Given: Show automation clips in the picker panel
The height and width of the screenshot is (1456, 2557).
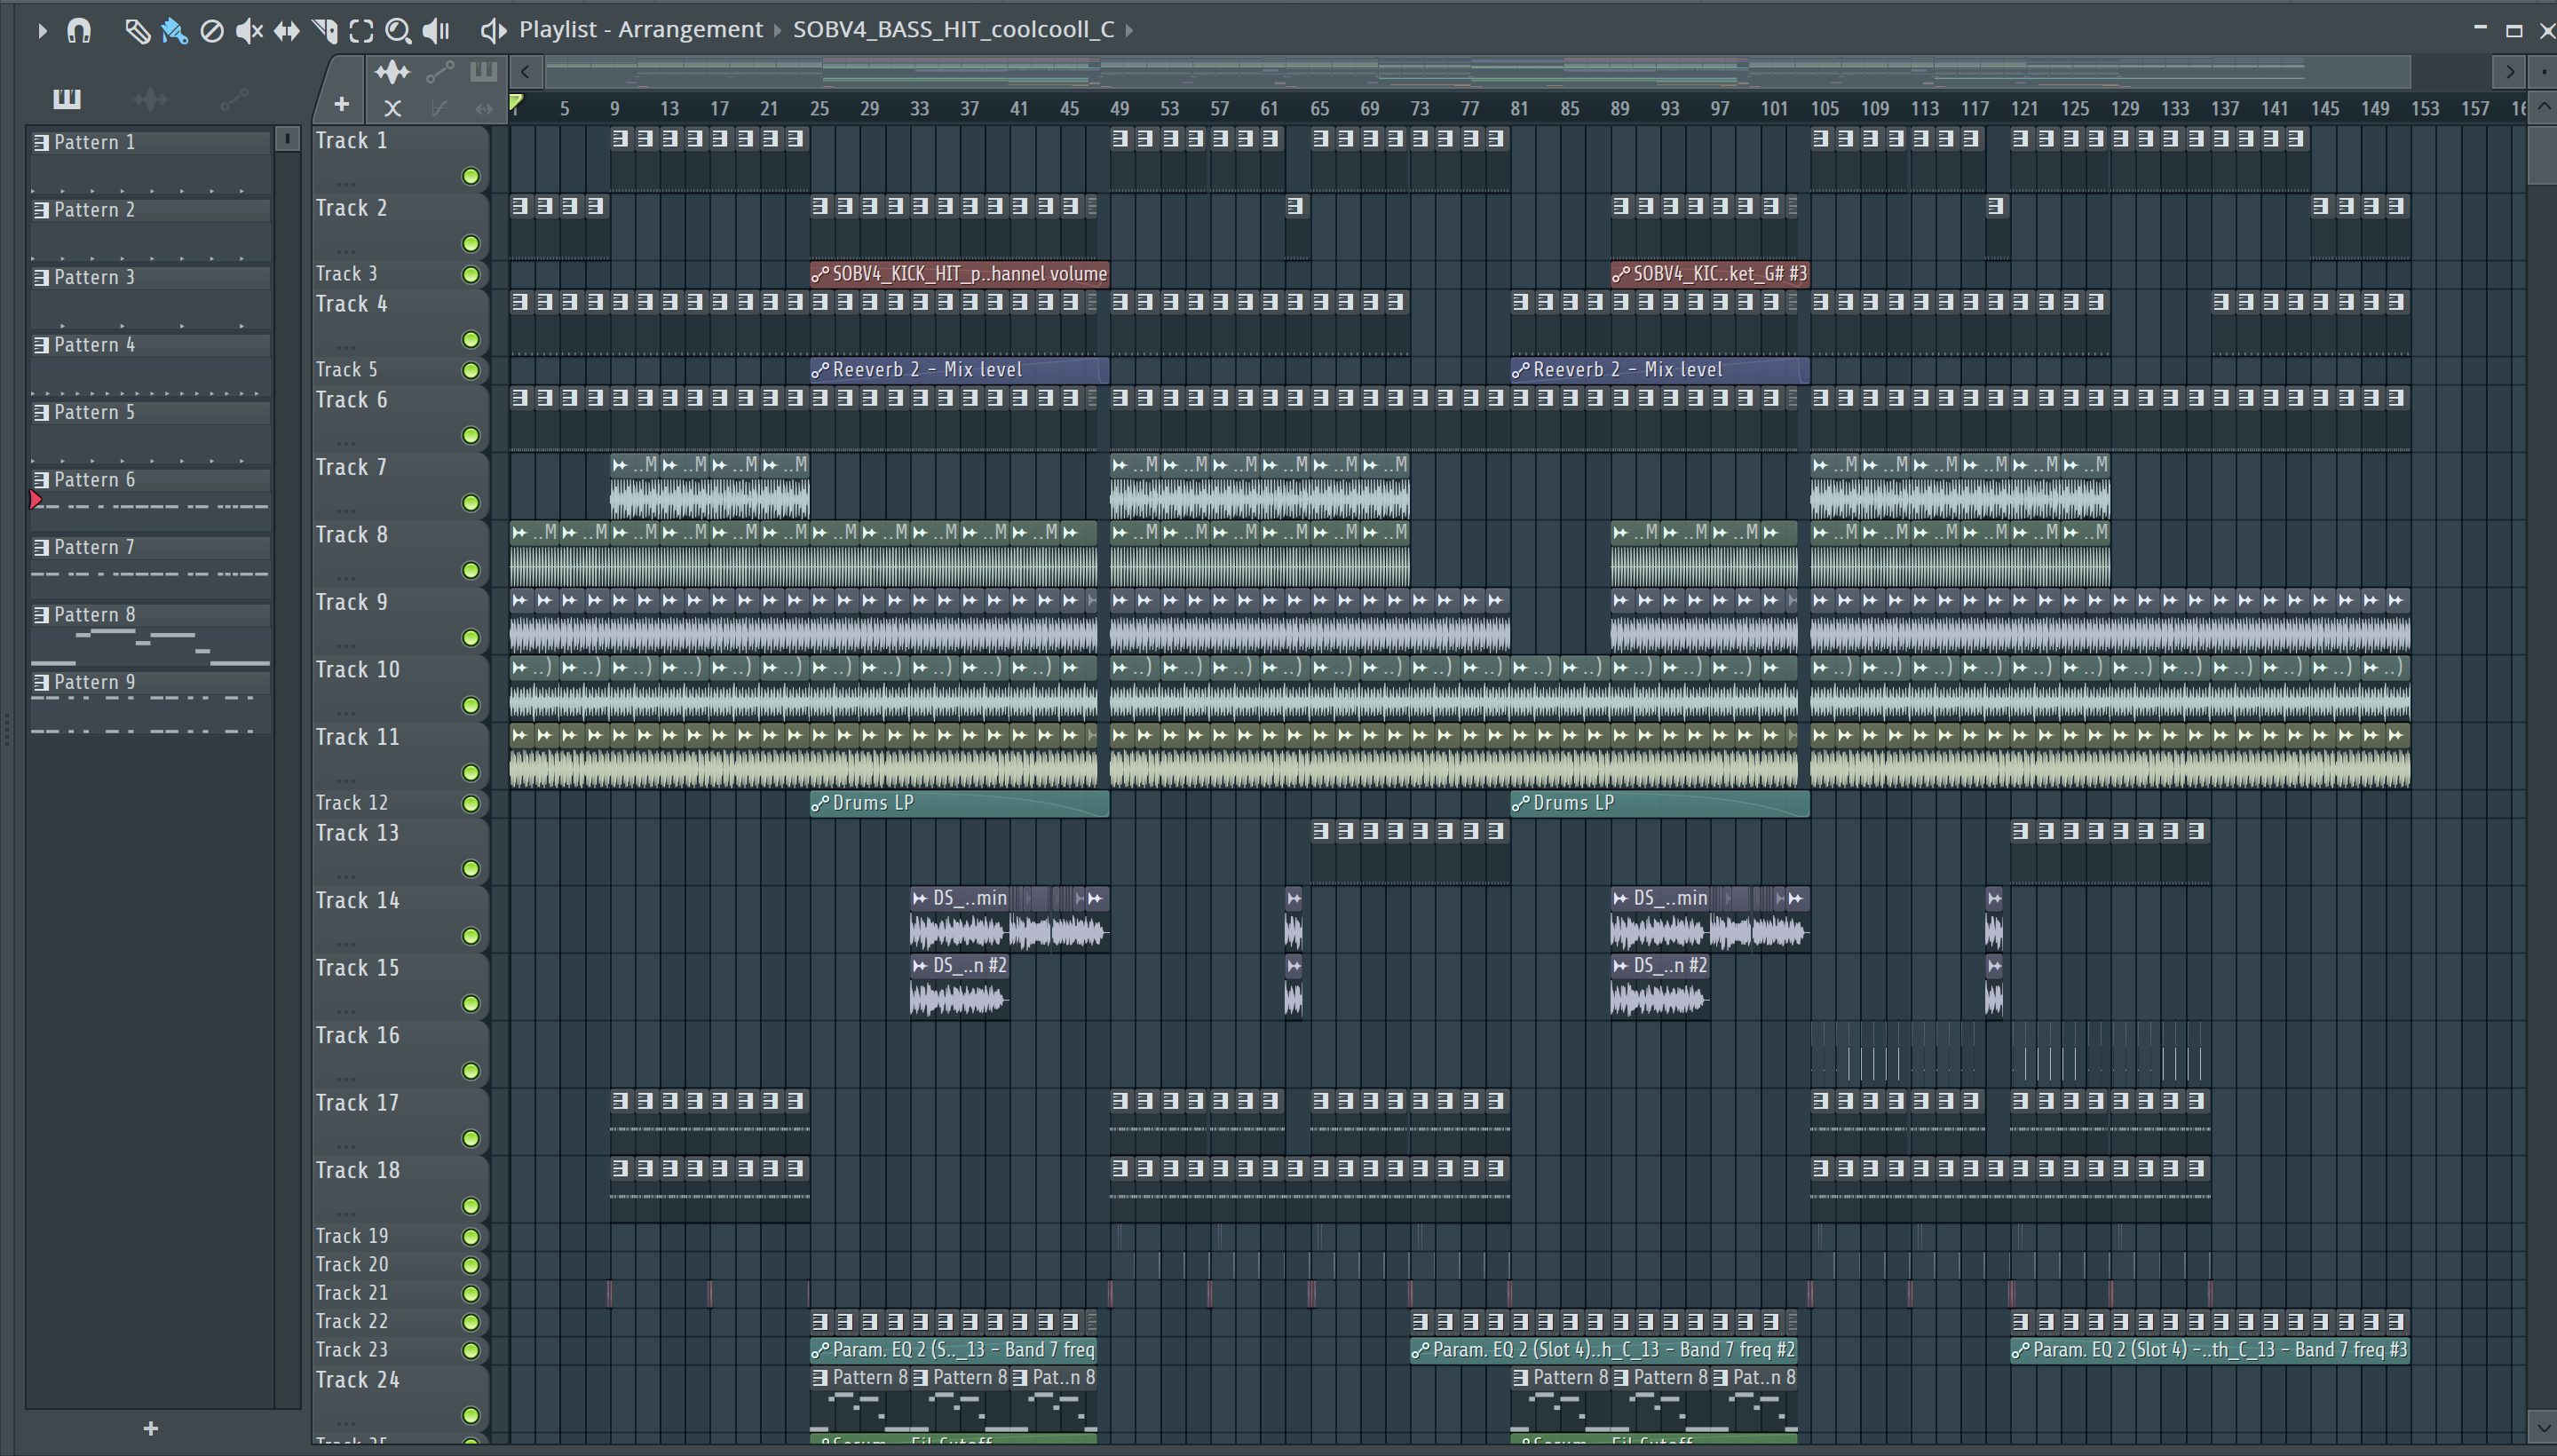Looking at the screenshot, I should (x=234, y=98).
